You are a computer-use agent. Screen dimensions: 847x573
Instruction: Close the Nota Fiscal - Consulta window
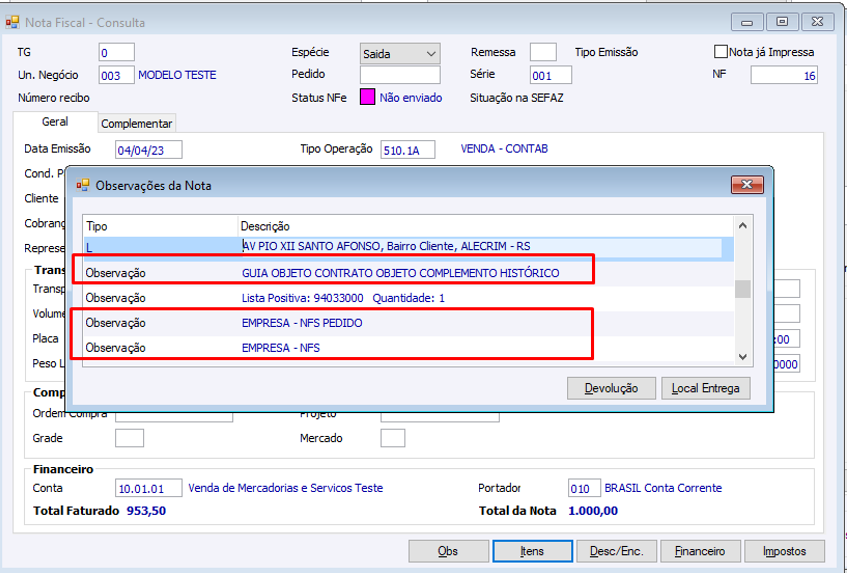817,22
